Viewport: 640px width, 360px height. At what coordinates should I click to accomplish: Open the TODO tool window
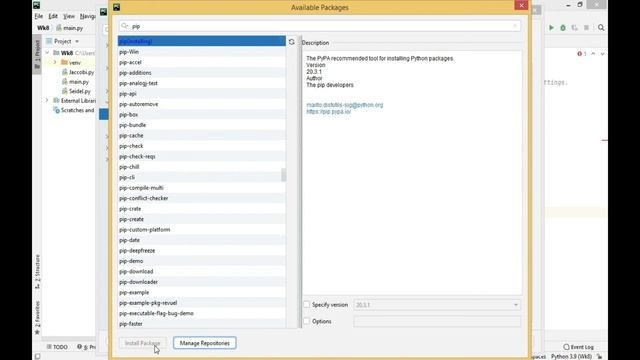click(x=57, y=347)
